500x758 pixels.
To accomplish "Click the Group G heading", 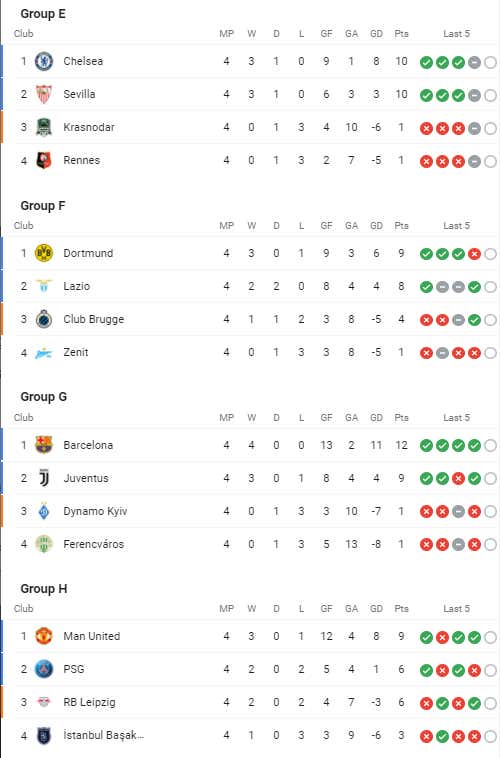I will (x=44, y=397).
